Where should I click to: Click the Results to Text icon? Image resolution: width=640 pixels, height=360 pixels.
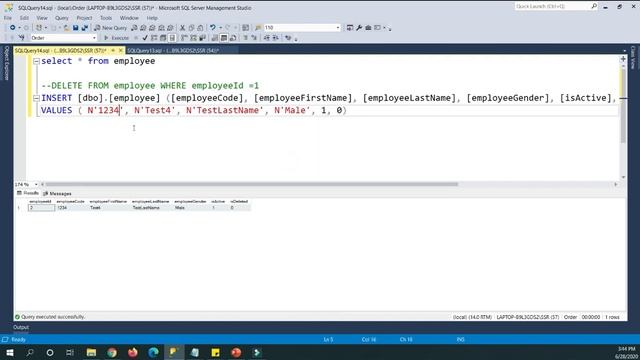(x=215, y=38)
